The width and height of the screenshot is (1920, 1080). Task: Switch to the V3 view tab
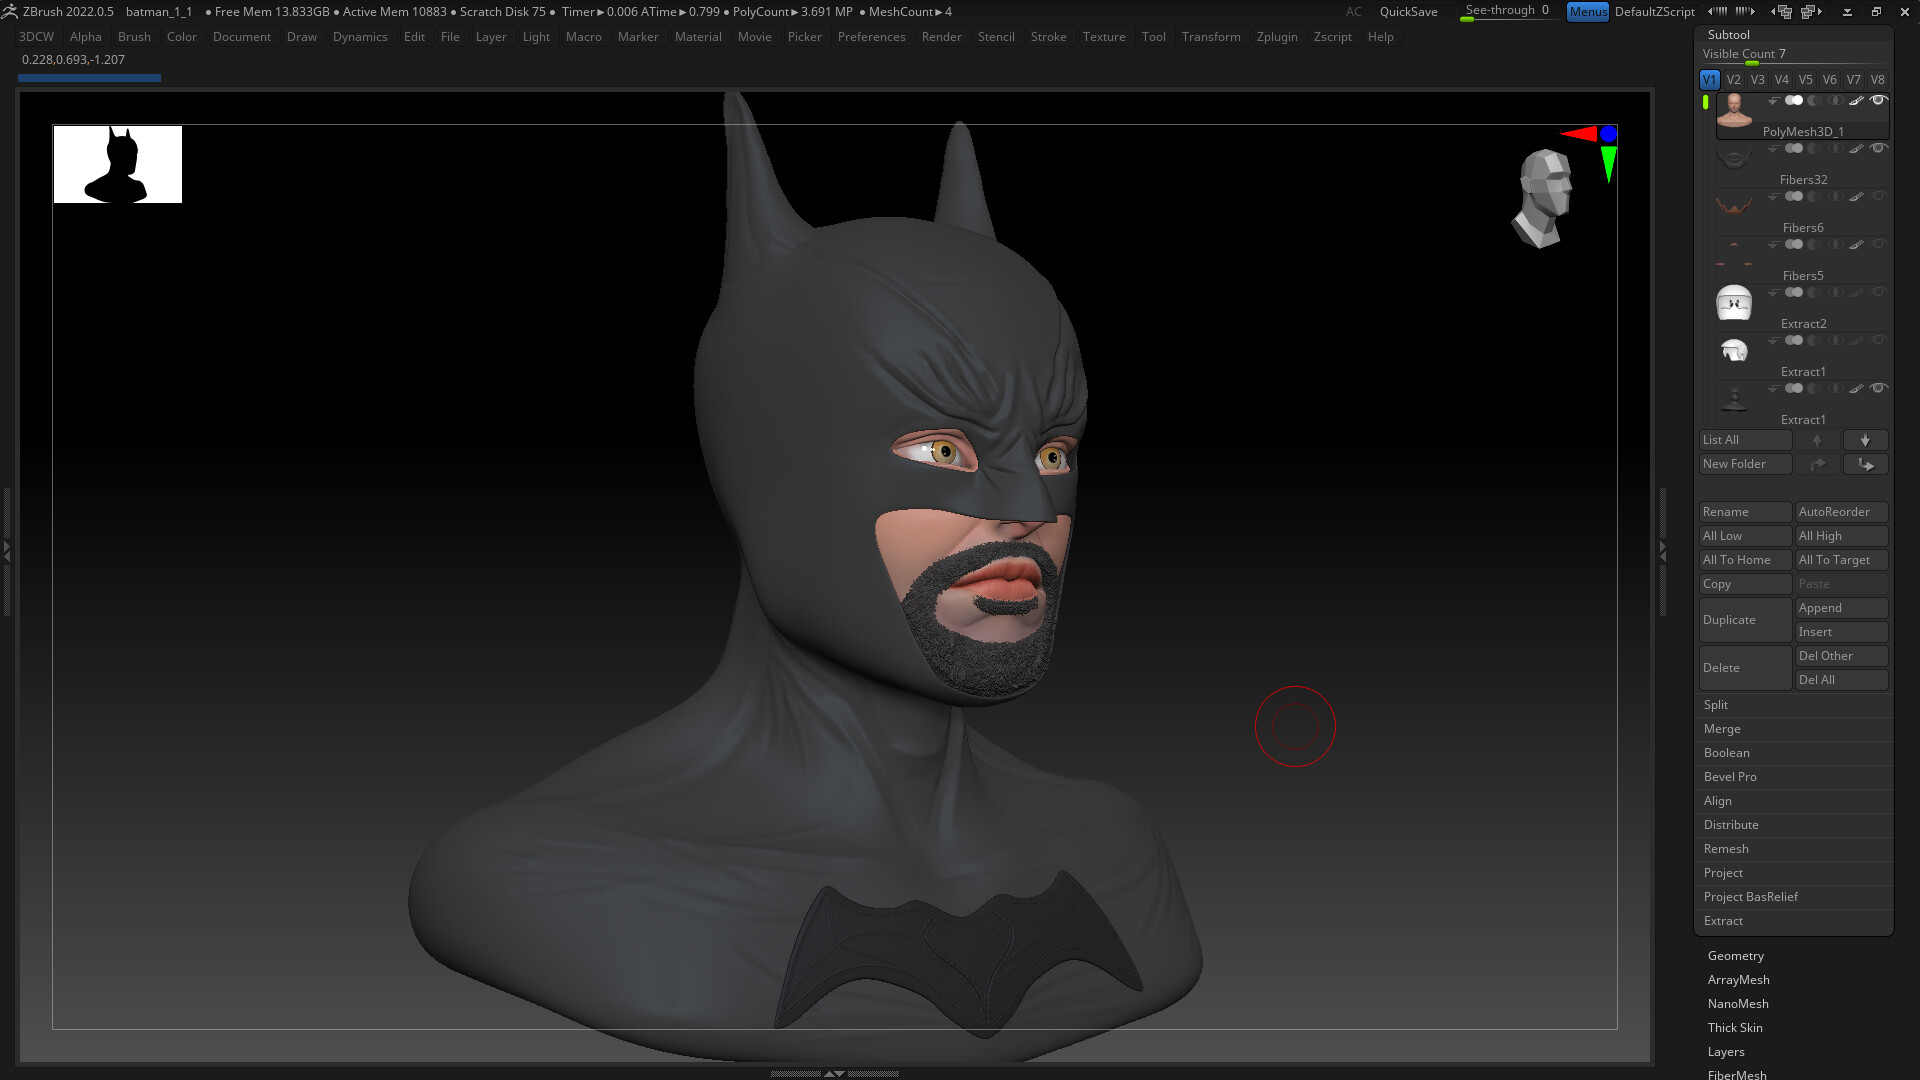coord(1756,79)
